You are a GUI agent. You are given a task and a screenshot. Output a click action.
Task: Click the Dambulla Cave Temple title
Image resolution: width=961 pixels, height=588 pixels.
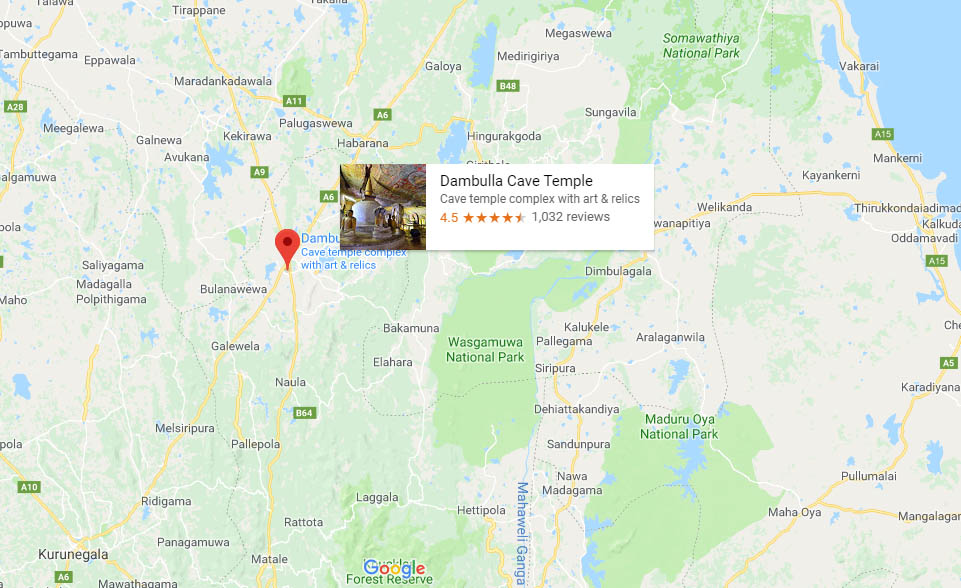click(x=516, y=181)
